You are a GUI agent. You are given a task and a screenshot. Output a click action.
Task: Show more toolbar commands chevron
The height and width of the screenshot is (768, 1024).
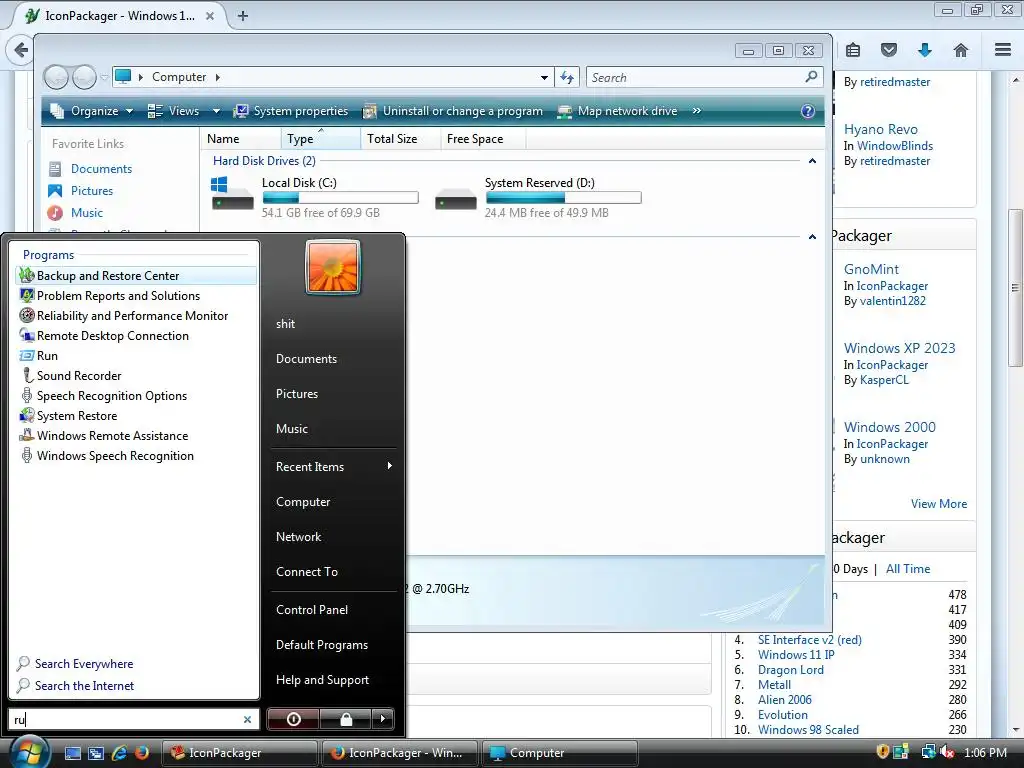click(697, 111)
